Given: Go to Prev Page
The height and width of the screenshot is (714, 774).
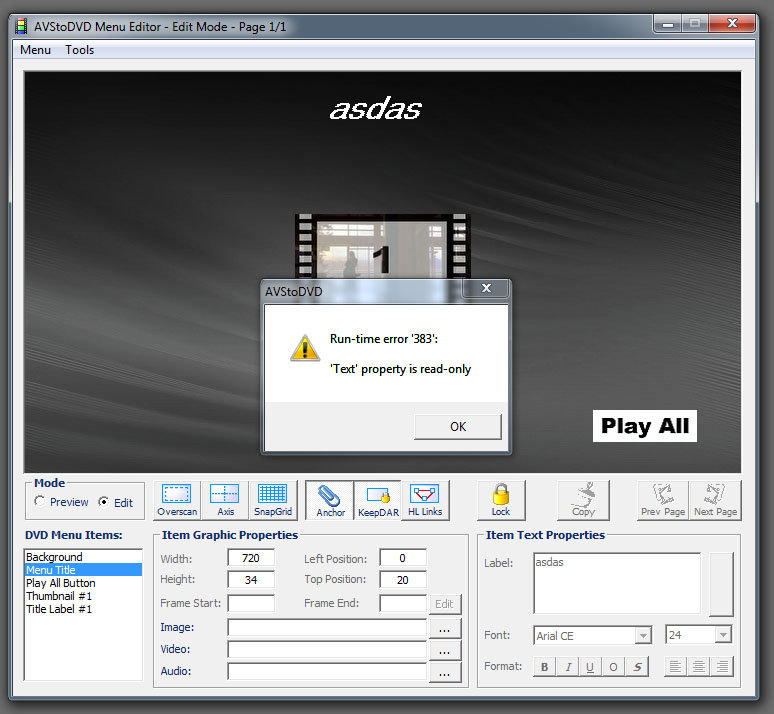Looking at the screenshot, I should pyautogui.click(x=663, y=500).
